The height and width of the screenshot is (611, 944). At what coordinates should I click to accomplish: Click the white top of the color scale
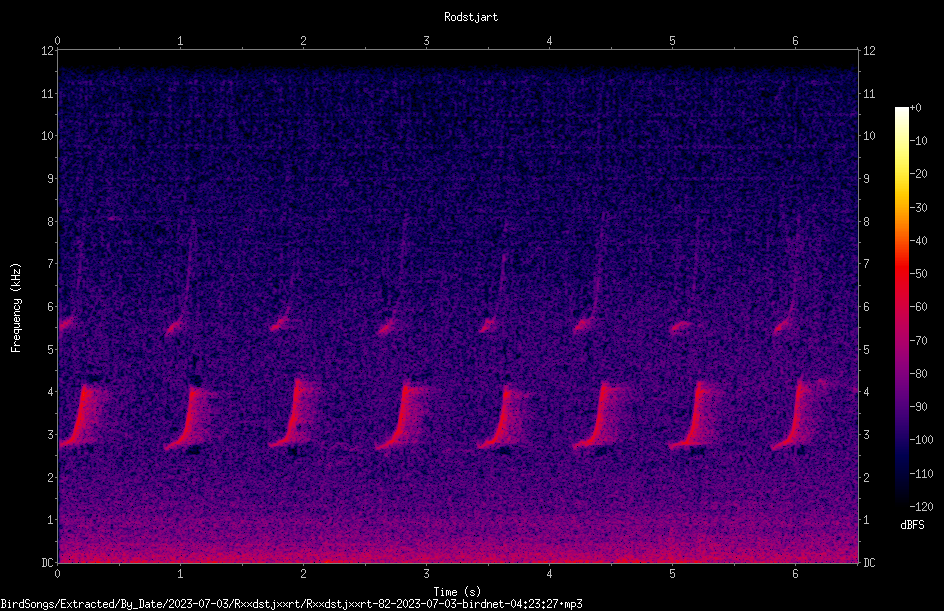pyautogui.click(x=901, y=114)
